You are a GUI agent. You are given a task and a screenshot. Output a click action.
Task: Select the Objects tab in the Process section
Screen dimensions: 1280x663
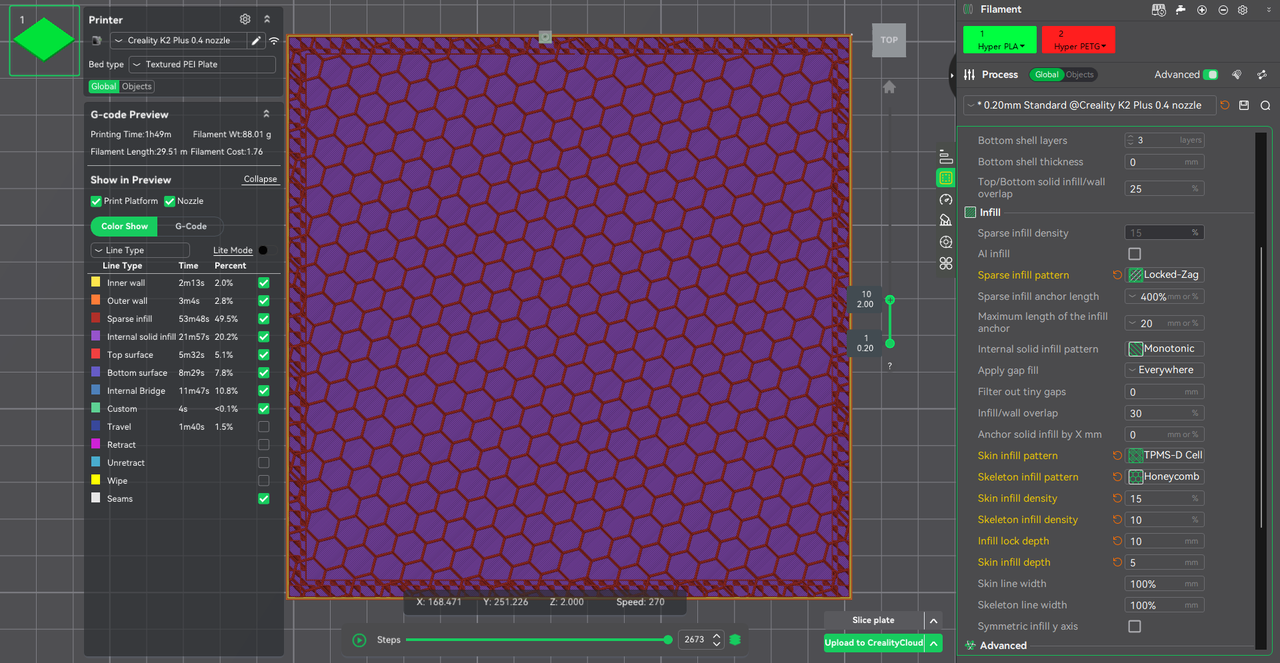(1079, 75)
